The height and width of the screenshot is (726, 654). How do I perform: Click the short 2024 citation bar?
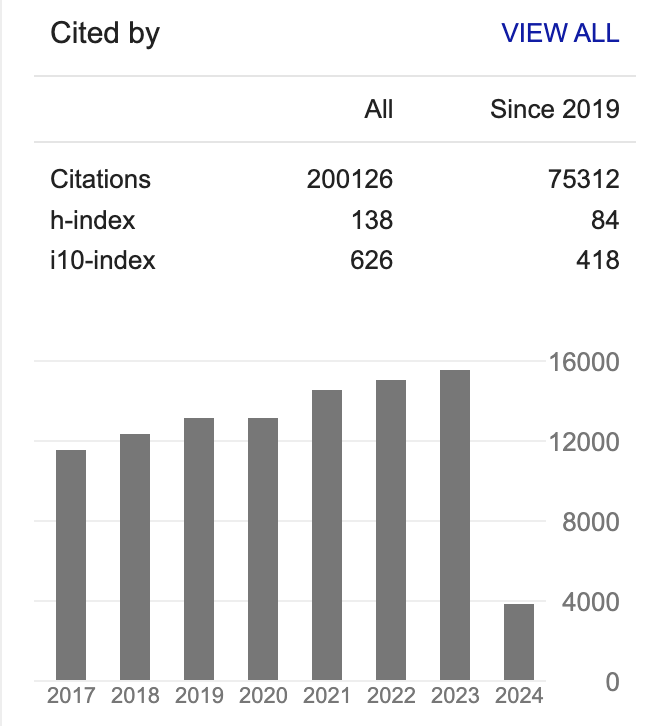(x=519, y=642)
